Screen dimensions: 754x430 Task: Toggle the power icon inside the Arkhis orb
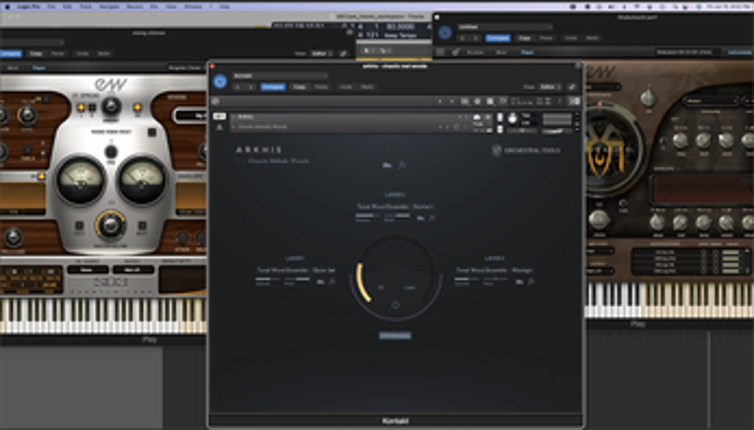tap(395, 305)
